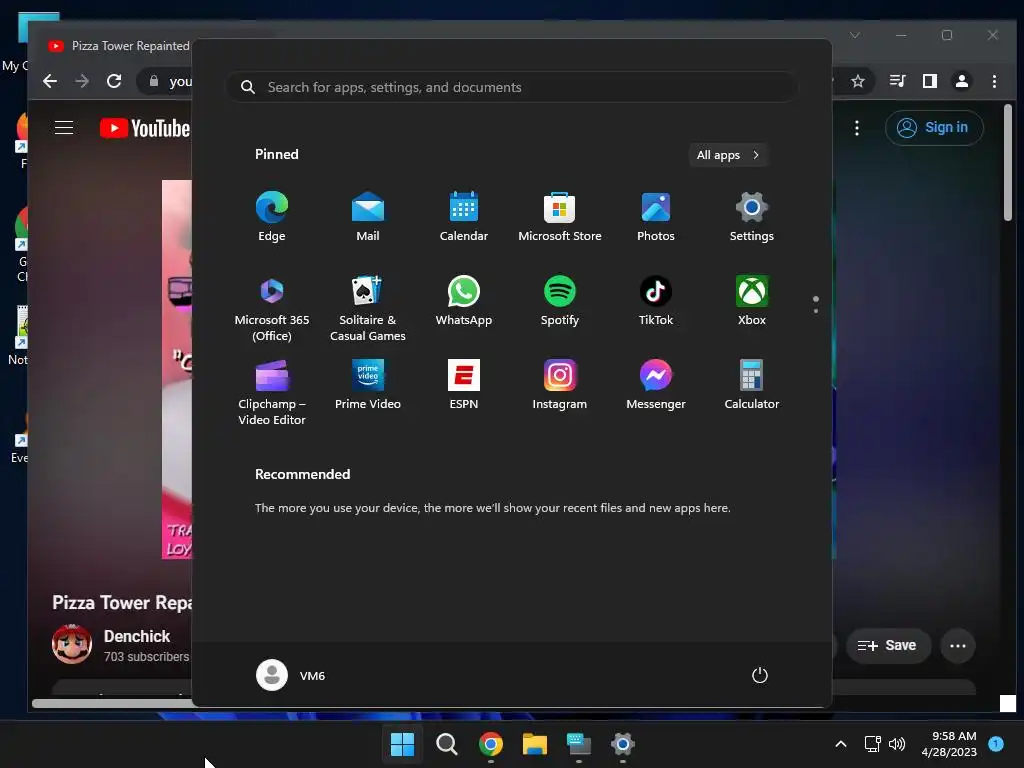This screenshot has height=768, width=1024.
Task: Click the Start menu power button
Action: pos(760,675)
